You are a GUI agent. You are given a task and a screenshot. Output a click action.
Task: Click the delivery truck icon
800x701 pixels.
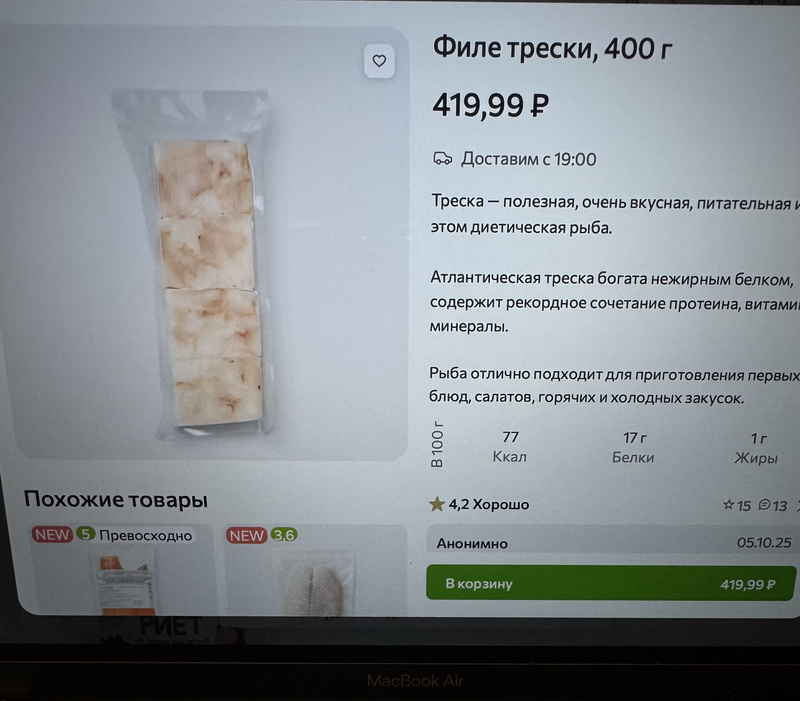(x=442, y=159)
